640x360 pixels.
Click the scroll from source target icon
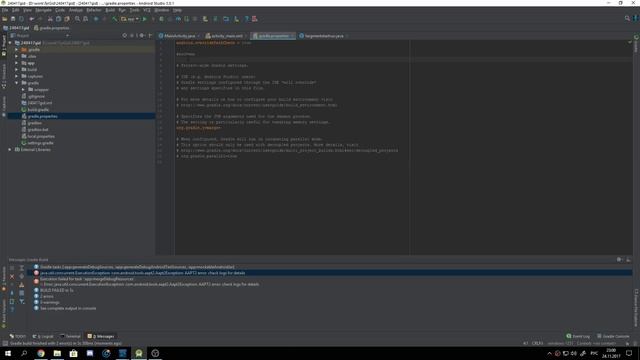click(x=124, y=36)
